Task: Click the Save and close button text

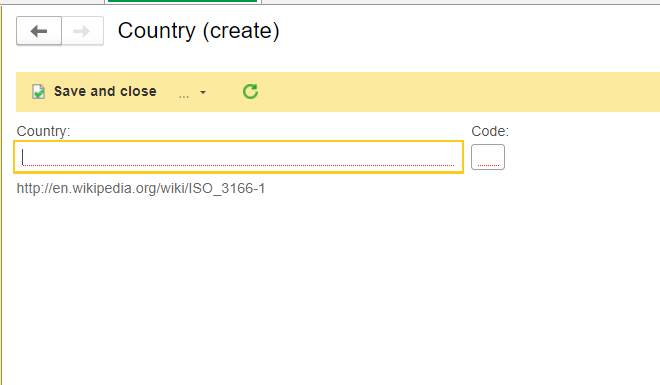Action: pyautogui.click(x=105, y=91)
